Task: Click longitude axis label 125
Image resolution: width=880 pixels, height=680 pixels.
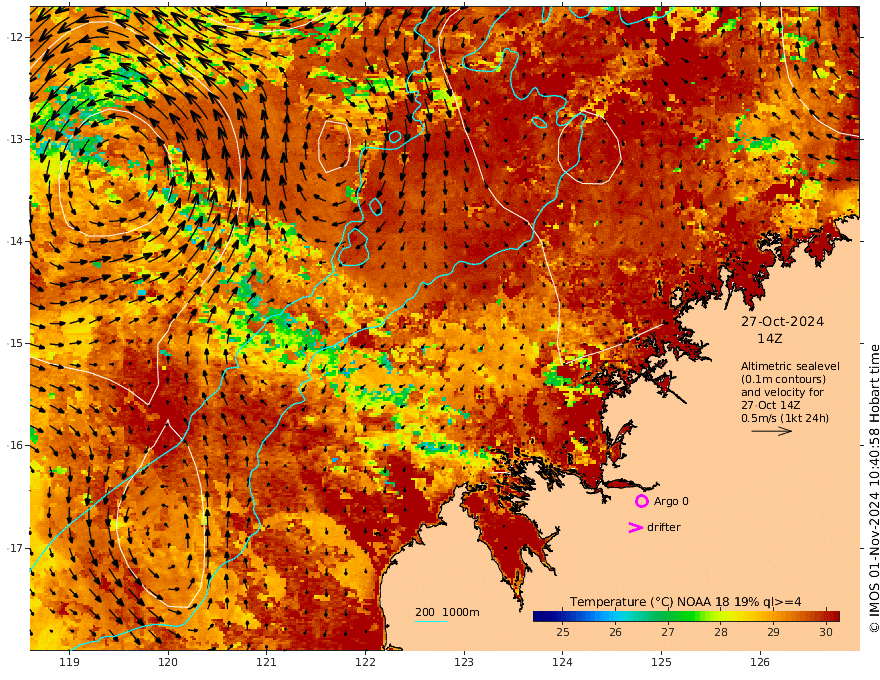Action: [x=661, y=662]
